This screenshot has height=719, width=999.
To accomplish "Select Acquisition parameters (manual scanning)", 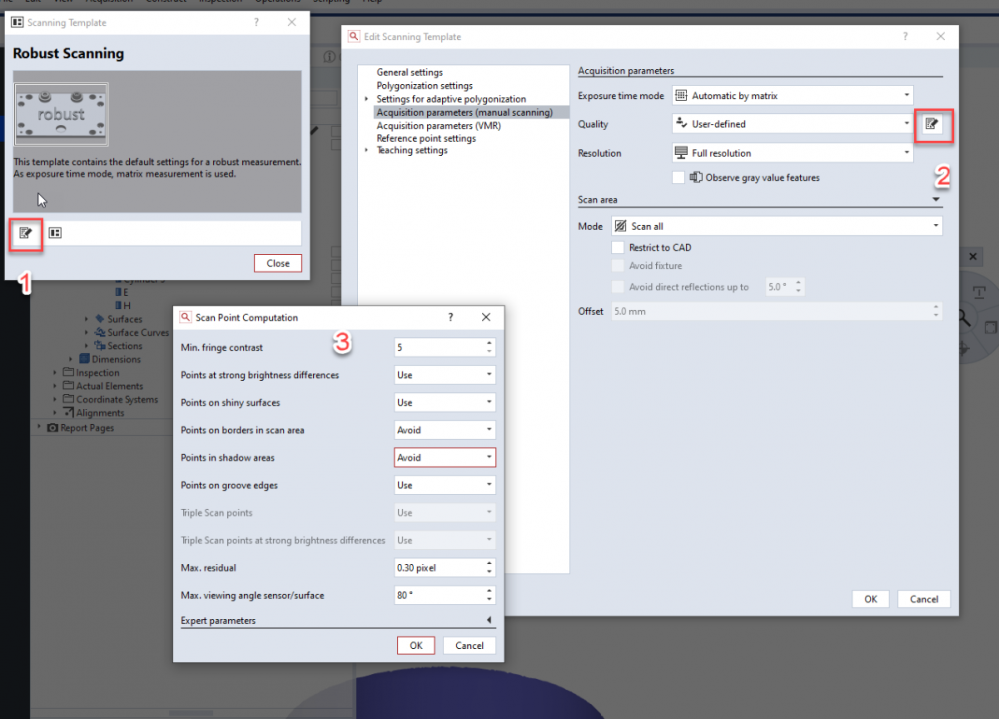I will tap(464, 112).
